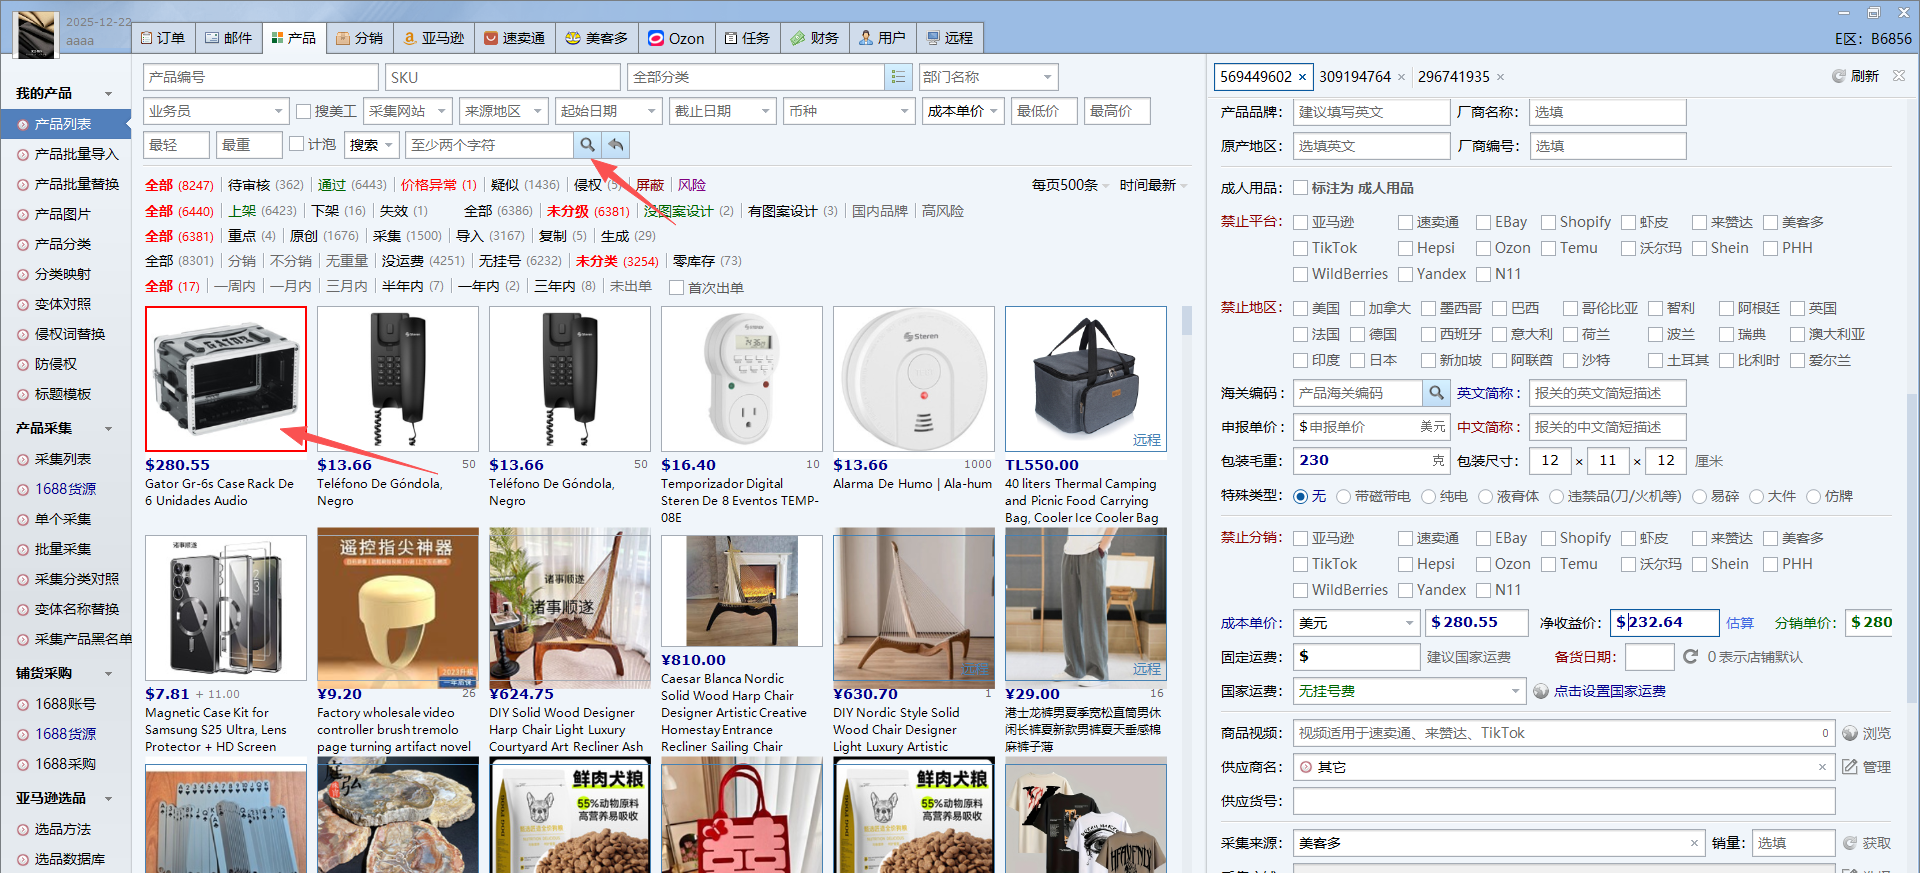Open the 财务 tab

[814, 38]
